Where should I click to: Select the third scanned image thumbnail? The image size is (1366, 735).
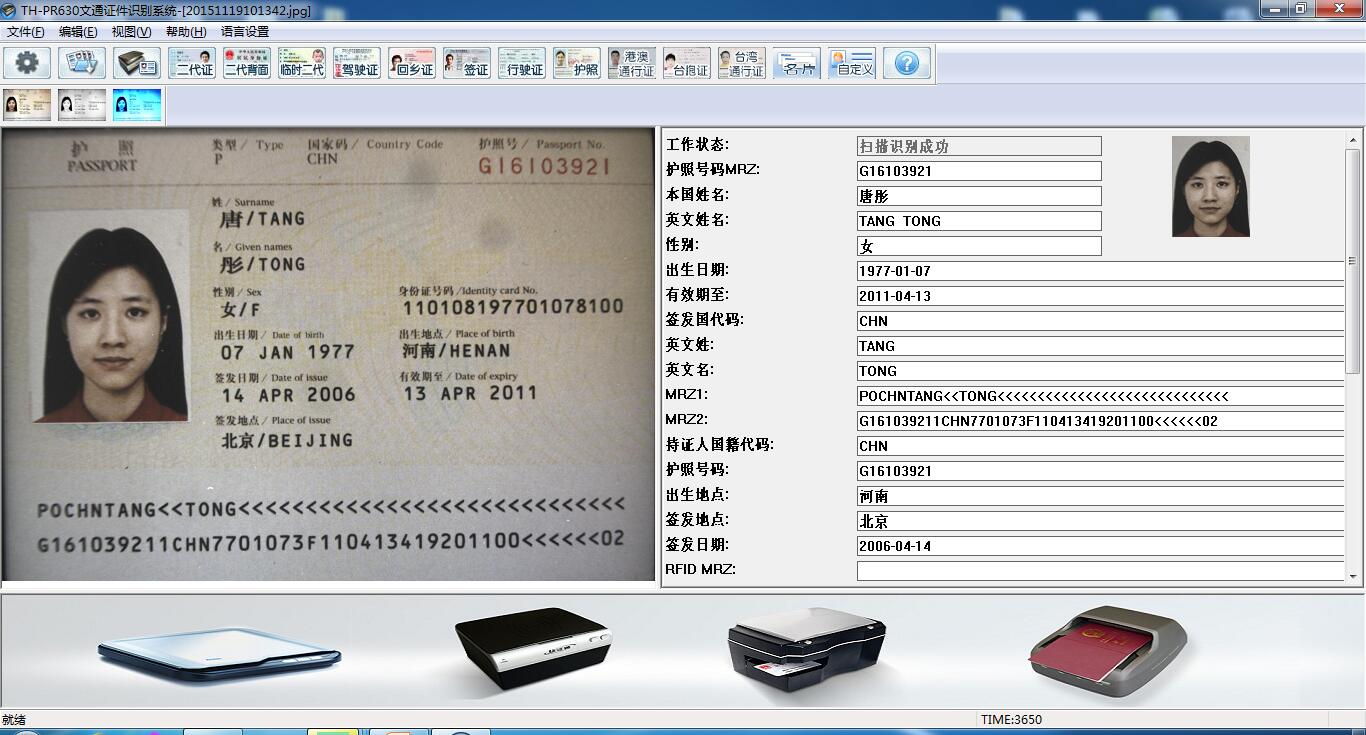tap(137, 103)
